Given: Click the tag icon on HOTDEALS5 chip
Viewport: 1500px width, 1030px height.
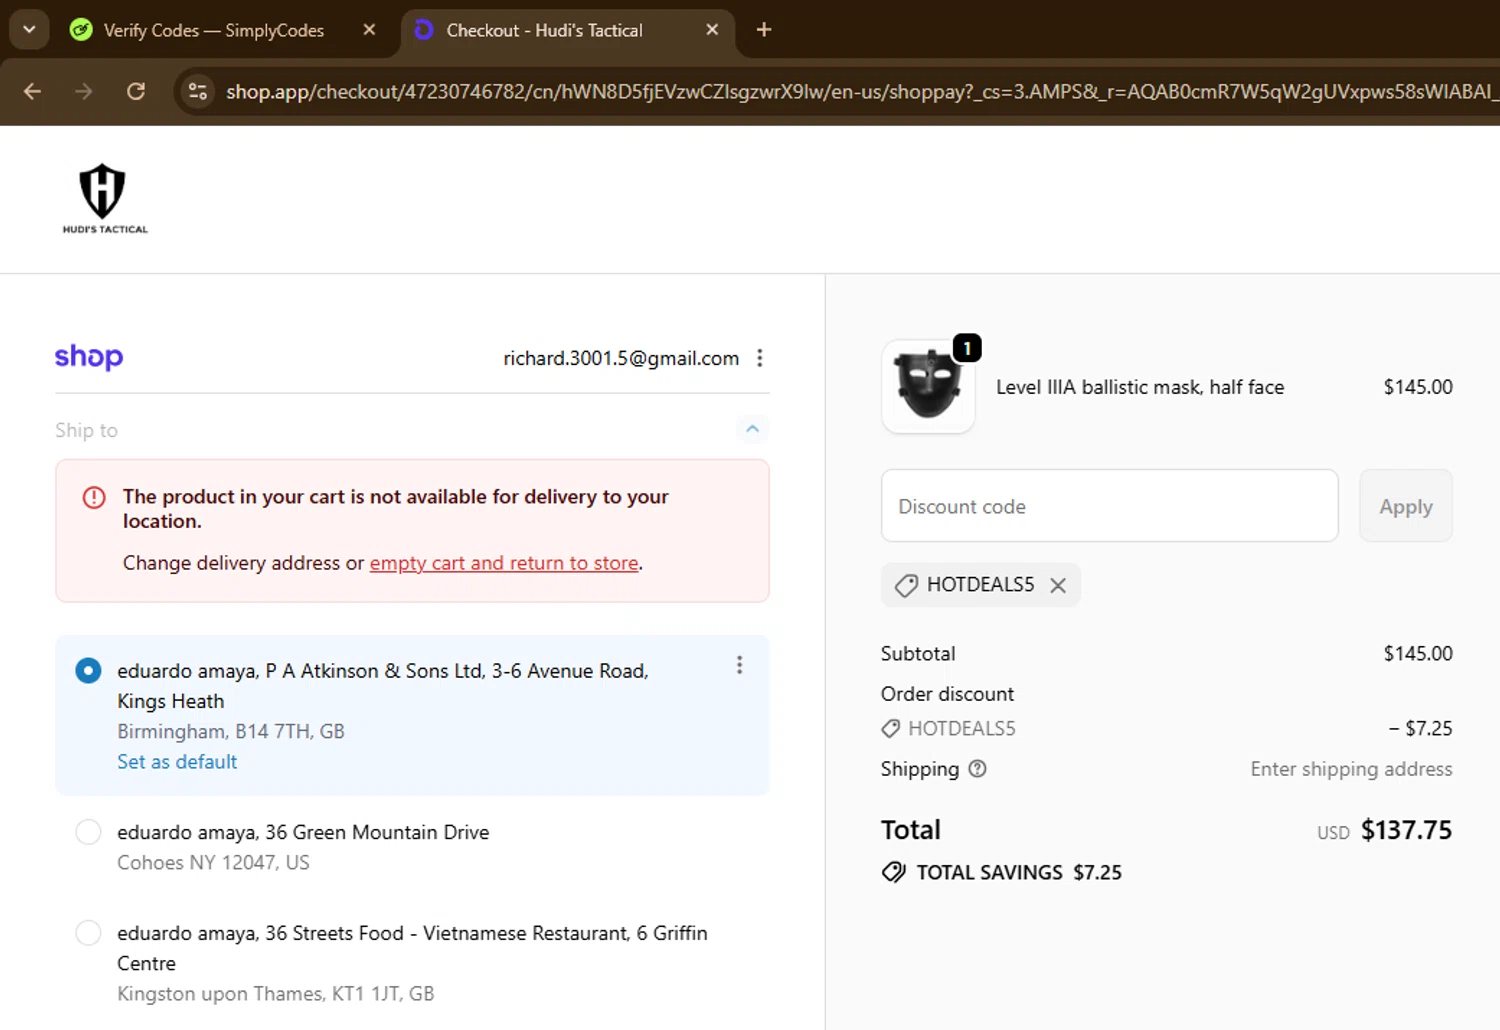Looking at the screenshot, I should pyautogui.click(x=906, y=585).
